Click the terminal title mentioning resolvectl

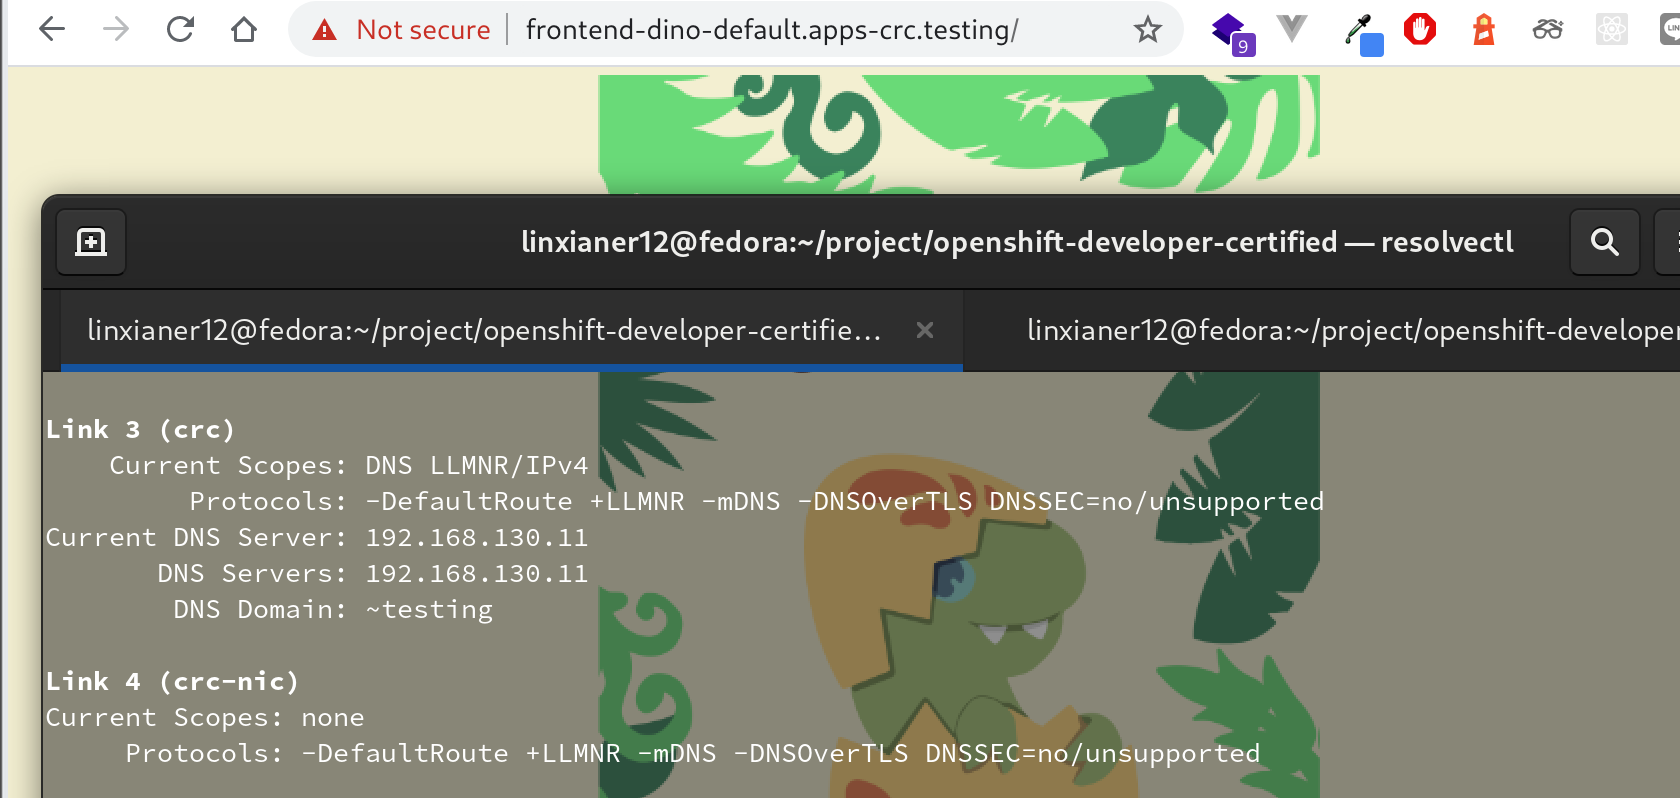tap(1017, 242)
